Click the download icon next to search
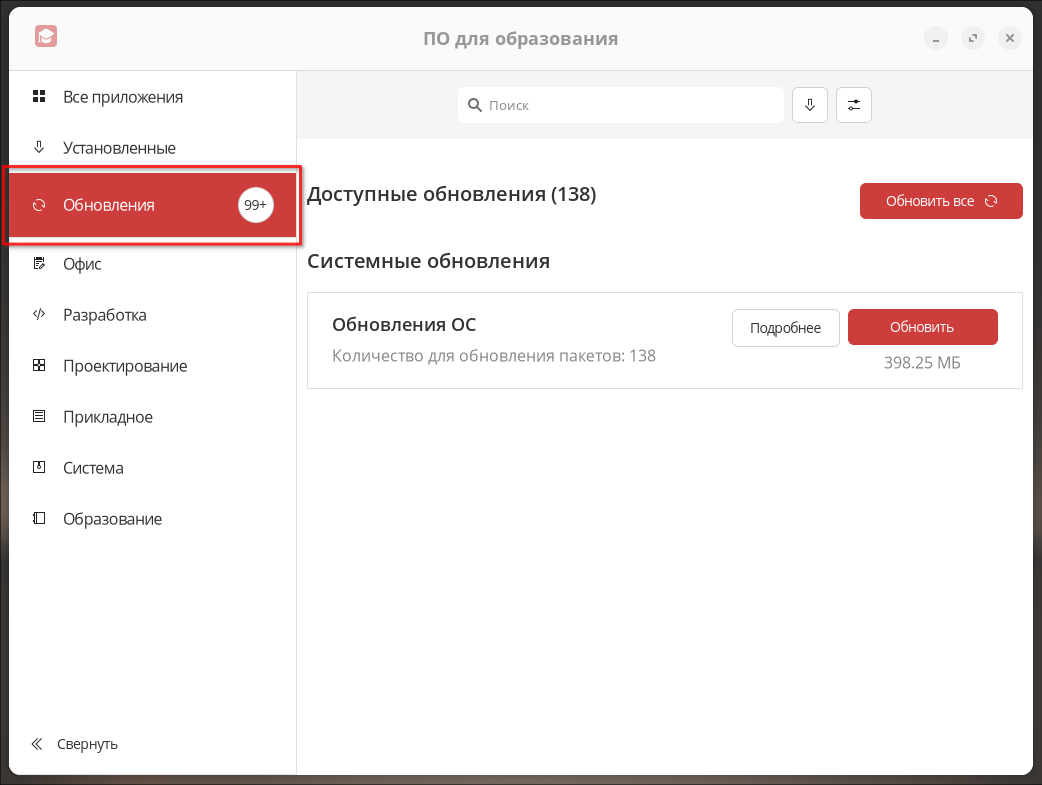Screen dimensions: 1042x785 (810, 105)
